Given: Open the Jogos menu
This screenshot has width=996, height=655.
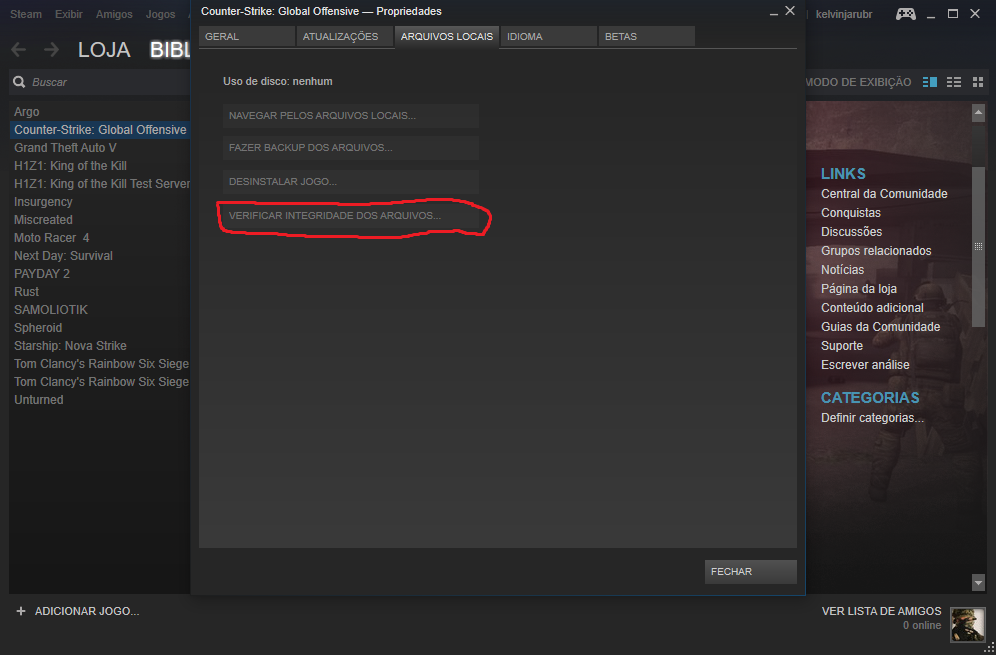Looking at the screenshot, I should coord(160,14).
